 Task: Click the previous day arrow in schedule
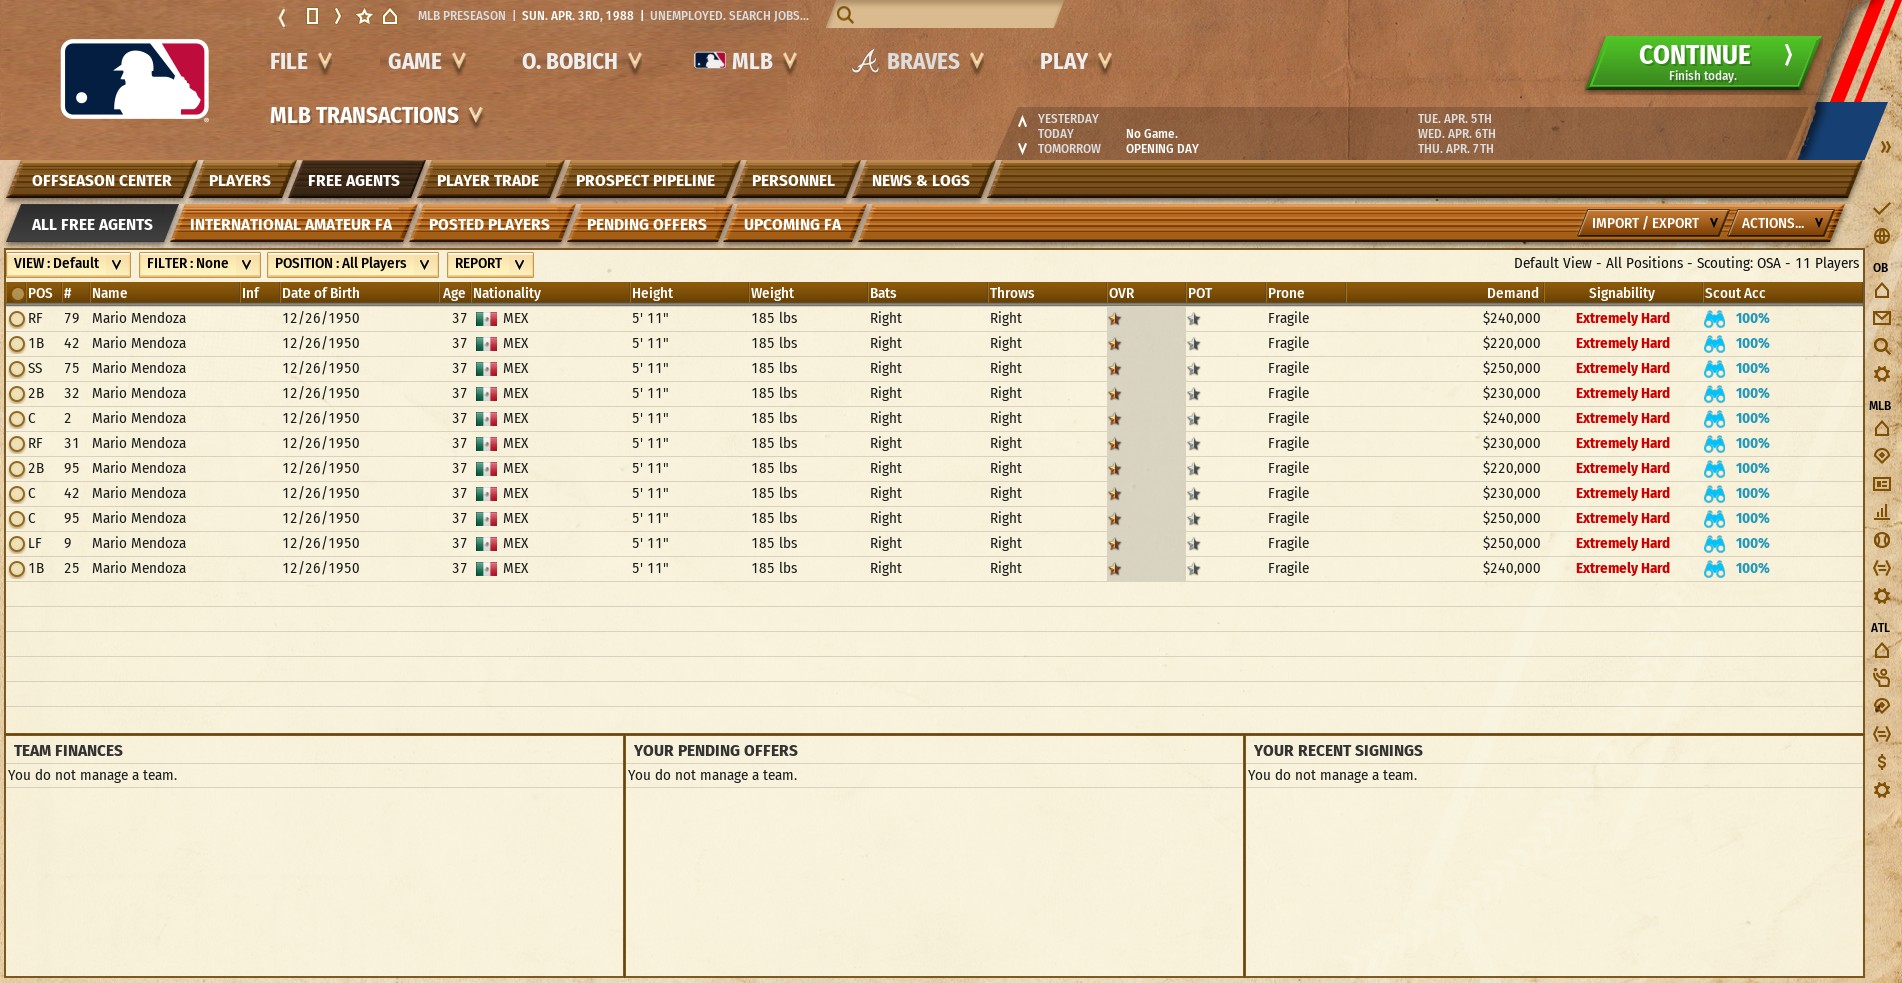point(1022,121)
